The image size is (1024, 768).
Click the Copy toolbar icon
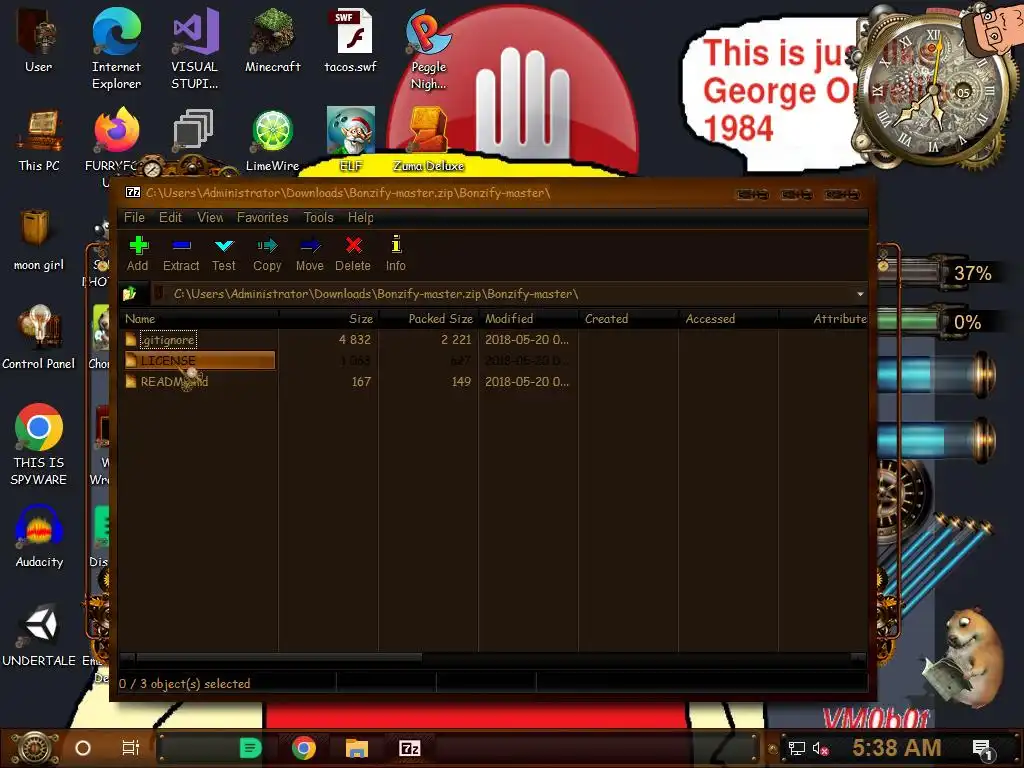tap(267, 253)
